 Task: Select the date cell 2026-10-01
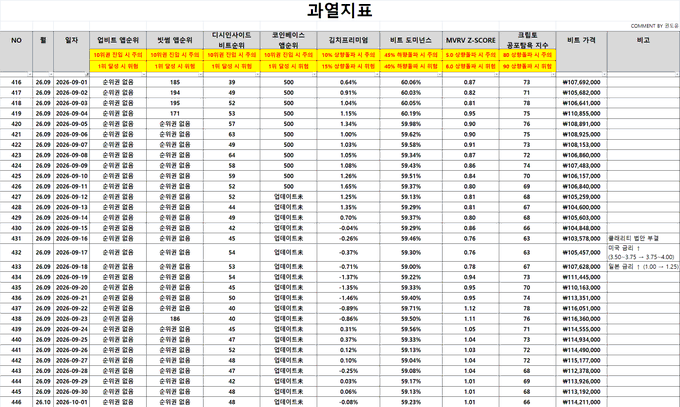pos(72,402)
